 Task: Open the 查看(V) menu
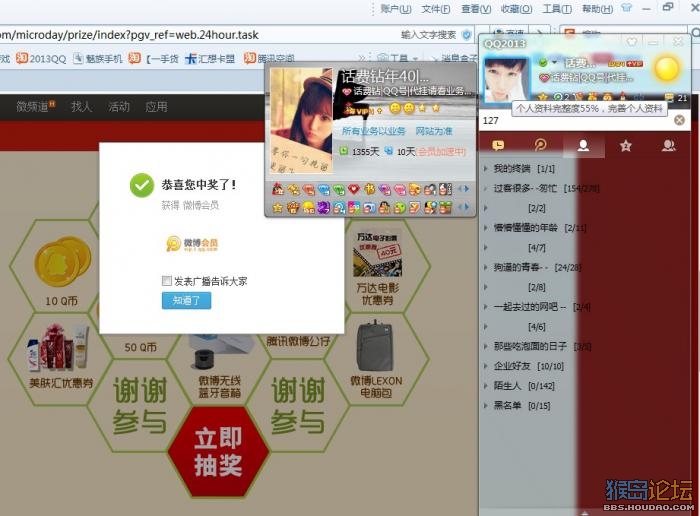[476, 8]
